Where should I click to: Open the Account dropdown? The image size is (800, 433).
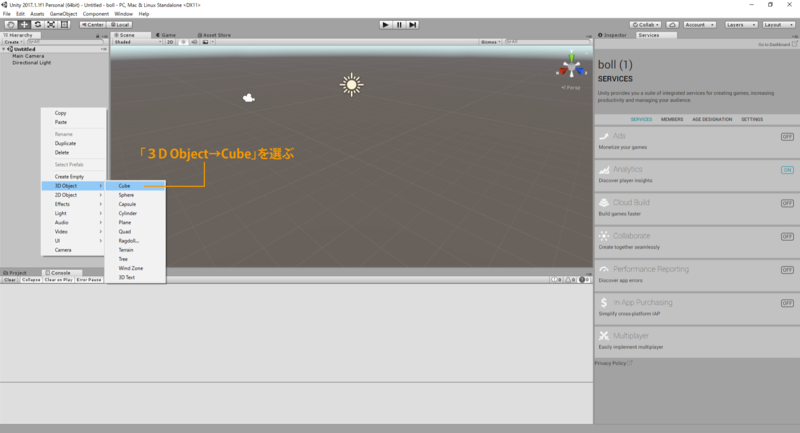pyautogui.click(x=699, y=24)
